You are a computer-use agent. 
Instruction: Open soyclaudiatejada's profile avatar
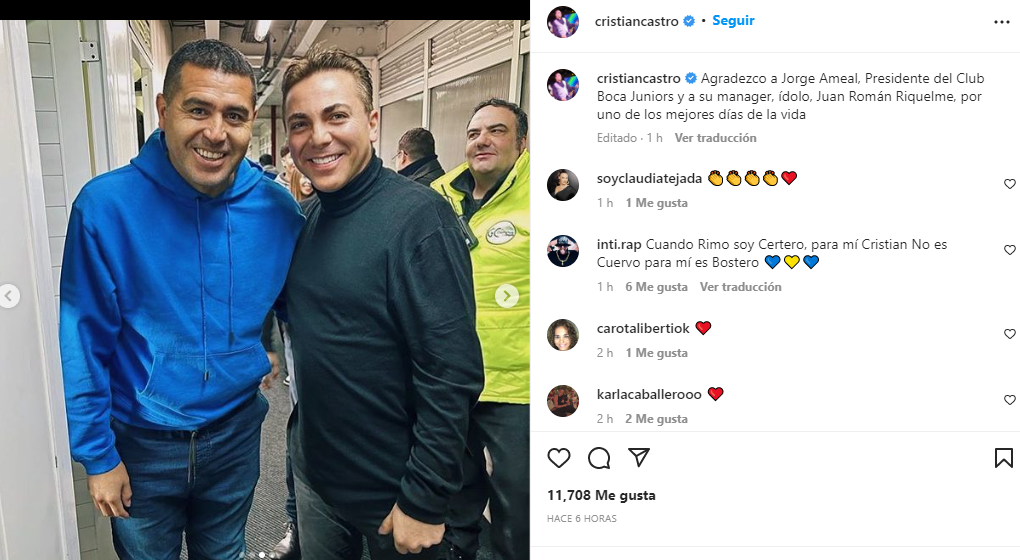coord(563,185)
